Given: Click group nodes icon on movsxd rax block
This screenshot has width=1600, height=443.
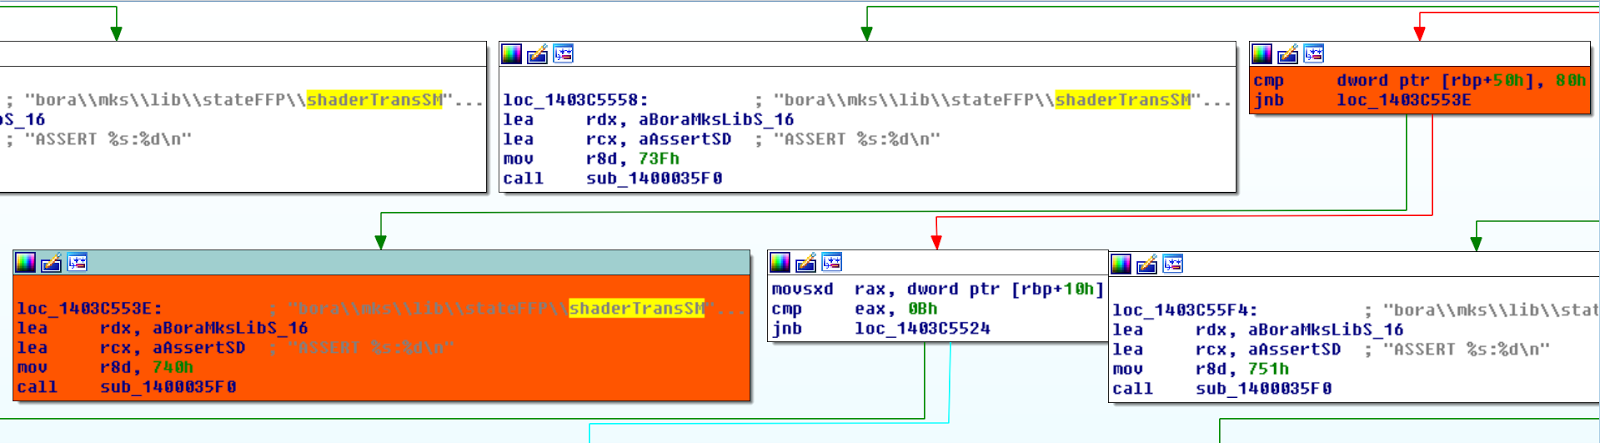Looking at the screenshot, I should point(832,262).
